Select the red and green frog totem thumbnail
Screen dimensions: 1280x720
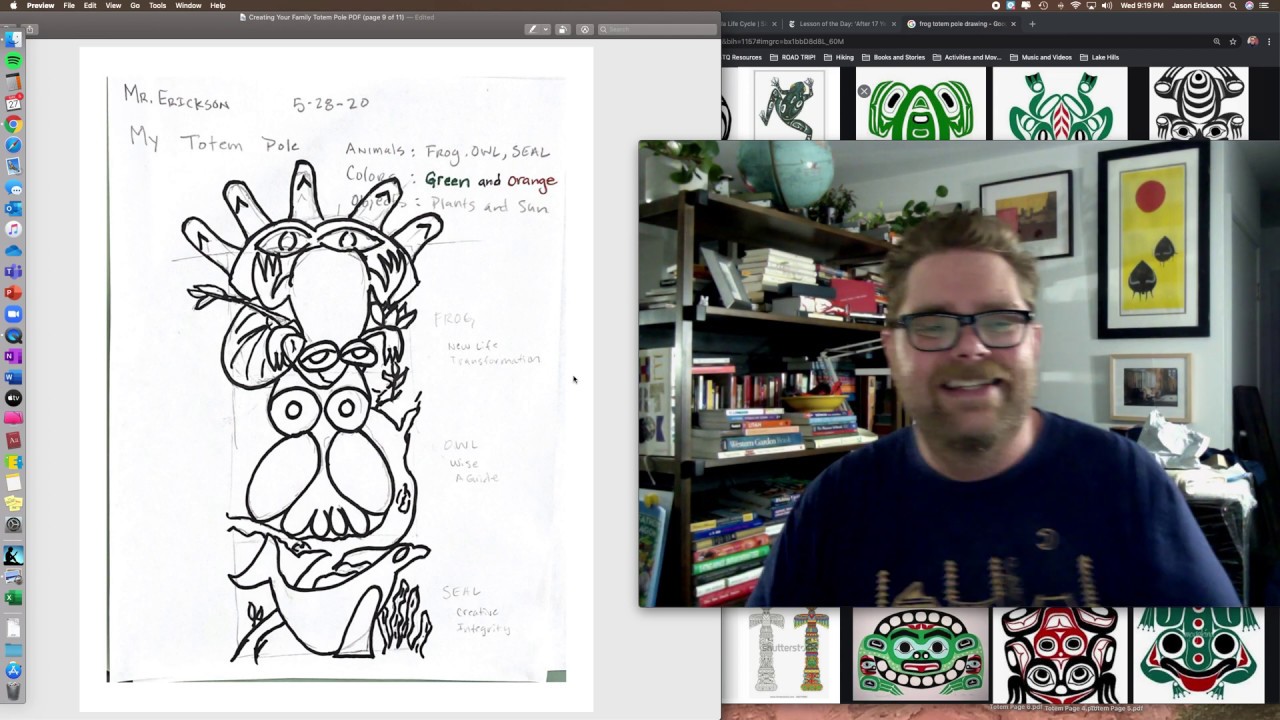click(1060, 104)
